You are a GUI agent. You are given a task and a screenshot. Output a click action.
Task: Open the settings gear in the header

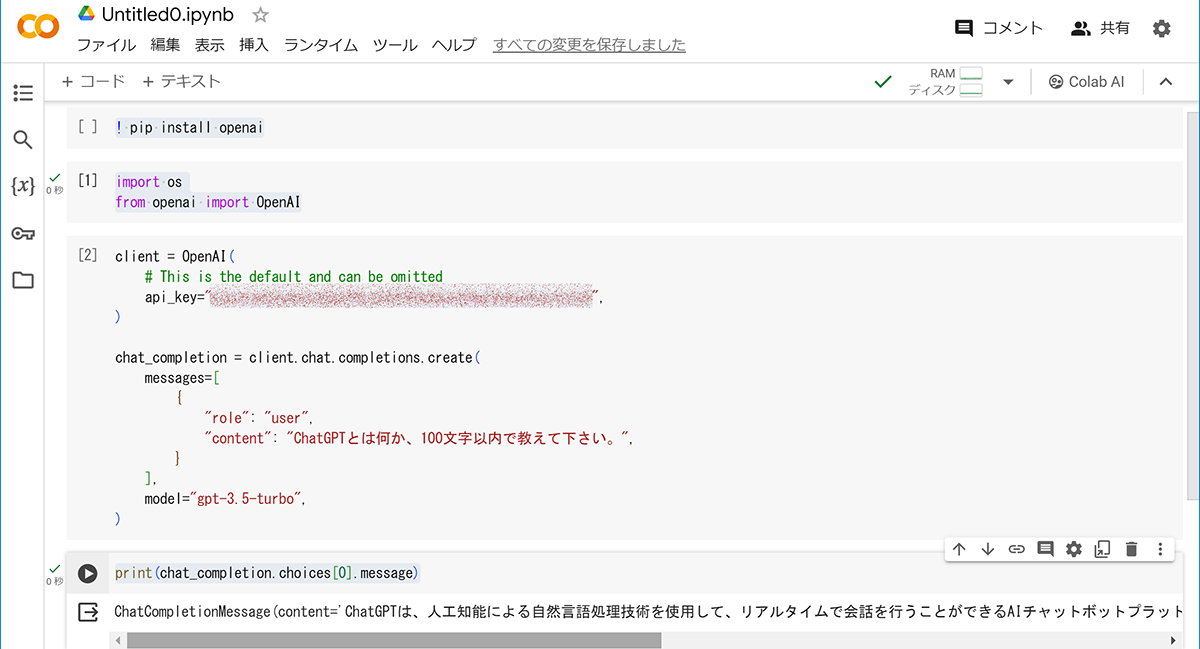pyautogui.click(x=1161, y=29)
